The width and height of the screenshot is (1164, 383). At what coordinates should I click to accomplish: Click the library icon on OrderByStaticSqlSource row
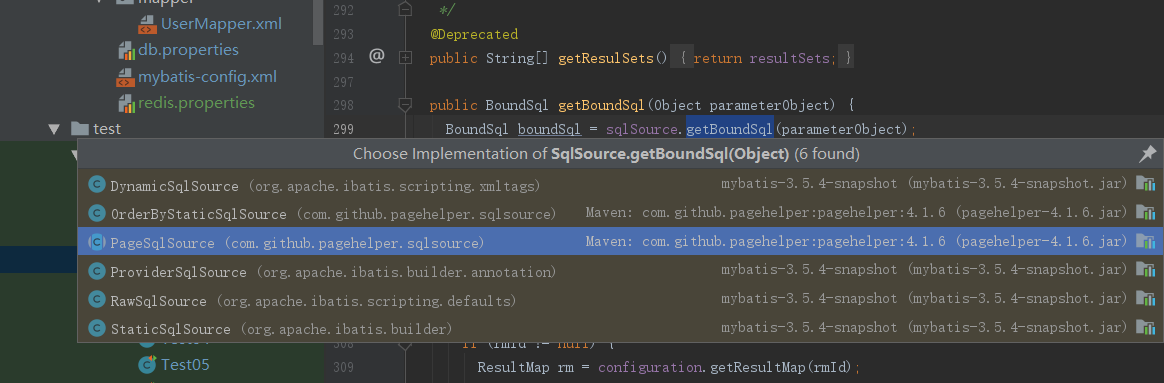[x=1145, y=214]
